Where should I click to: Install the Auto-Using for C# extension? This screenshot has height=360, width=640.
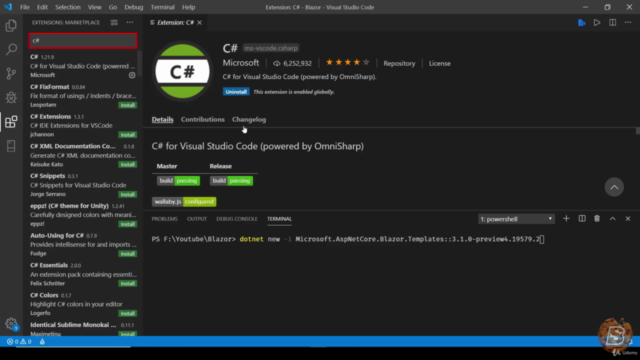127,254
